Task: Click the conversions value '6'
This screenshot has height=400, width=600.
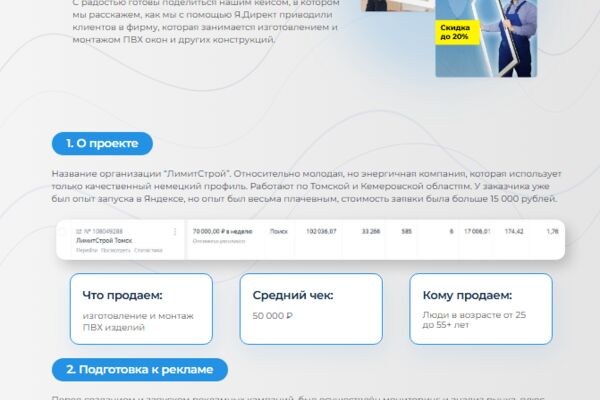Action: point(452,232)
